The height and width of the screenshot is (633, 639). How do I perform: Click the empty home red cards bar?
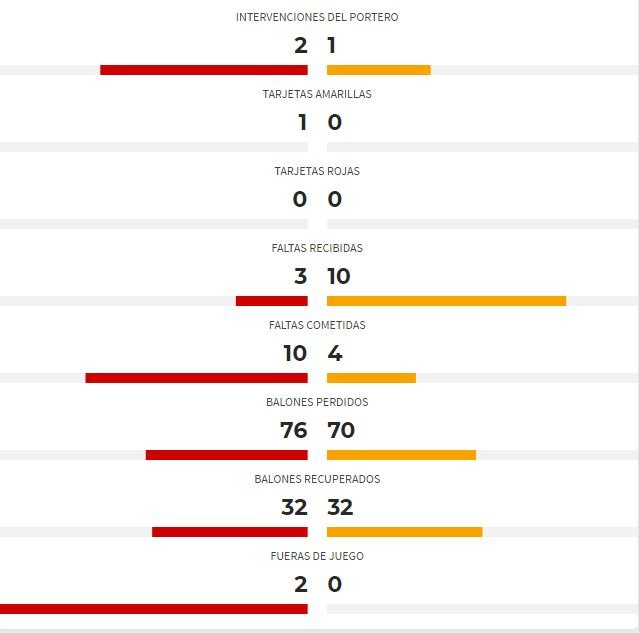154,224
